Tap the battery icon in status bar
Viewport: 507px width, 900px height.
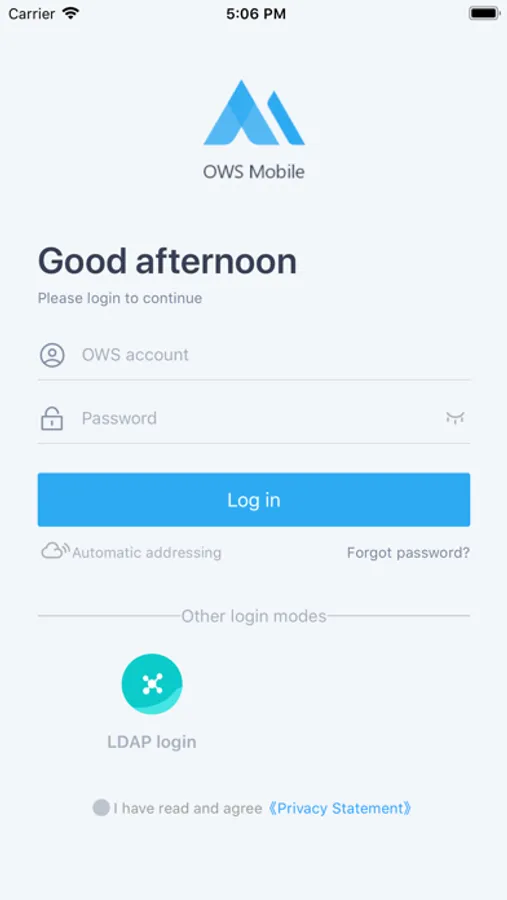click(483, 13)
